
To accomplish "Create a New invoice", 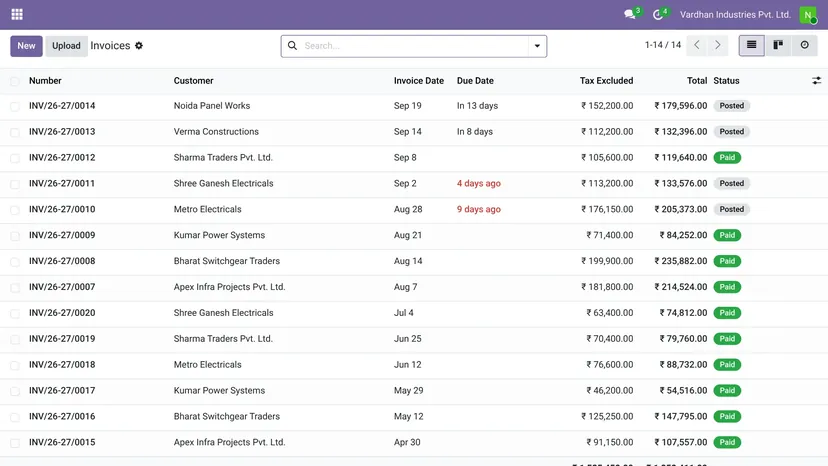I will 26,46.
